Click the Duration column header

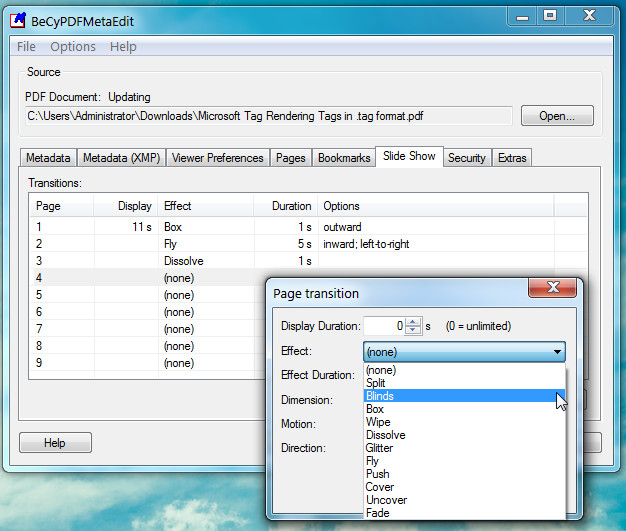pyautogui.click(x=286, y=206)
